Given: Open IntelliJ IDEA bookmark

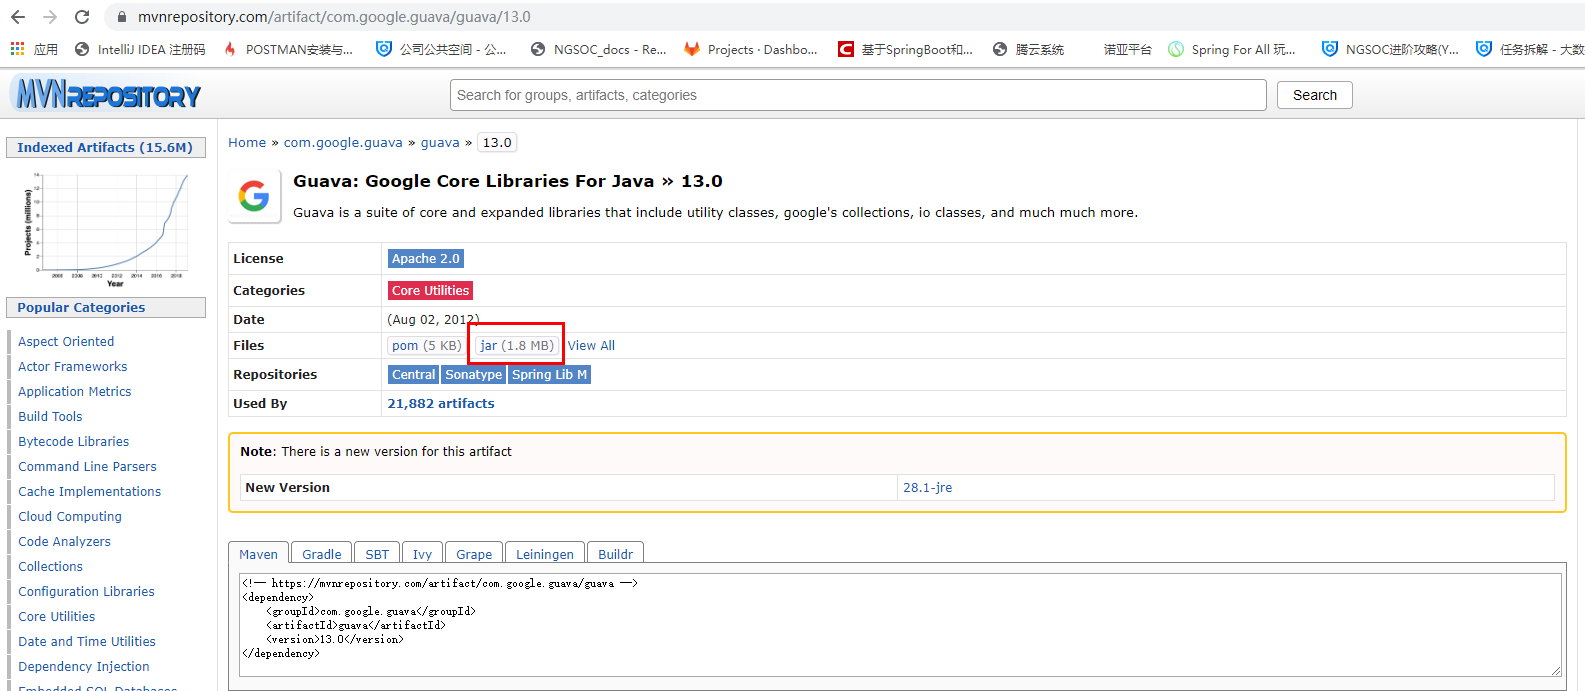Looking at the screenshot, I should click(x=140, y=49).
